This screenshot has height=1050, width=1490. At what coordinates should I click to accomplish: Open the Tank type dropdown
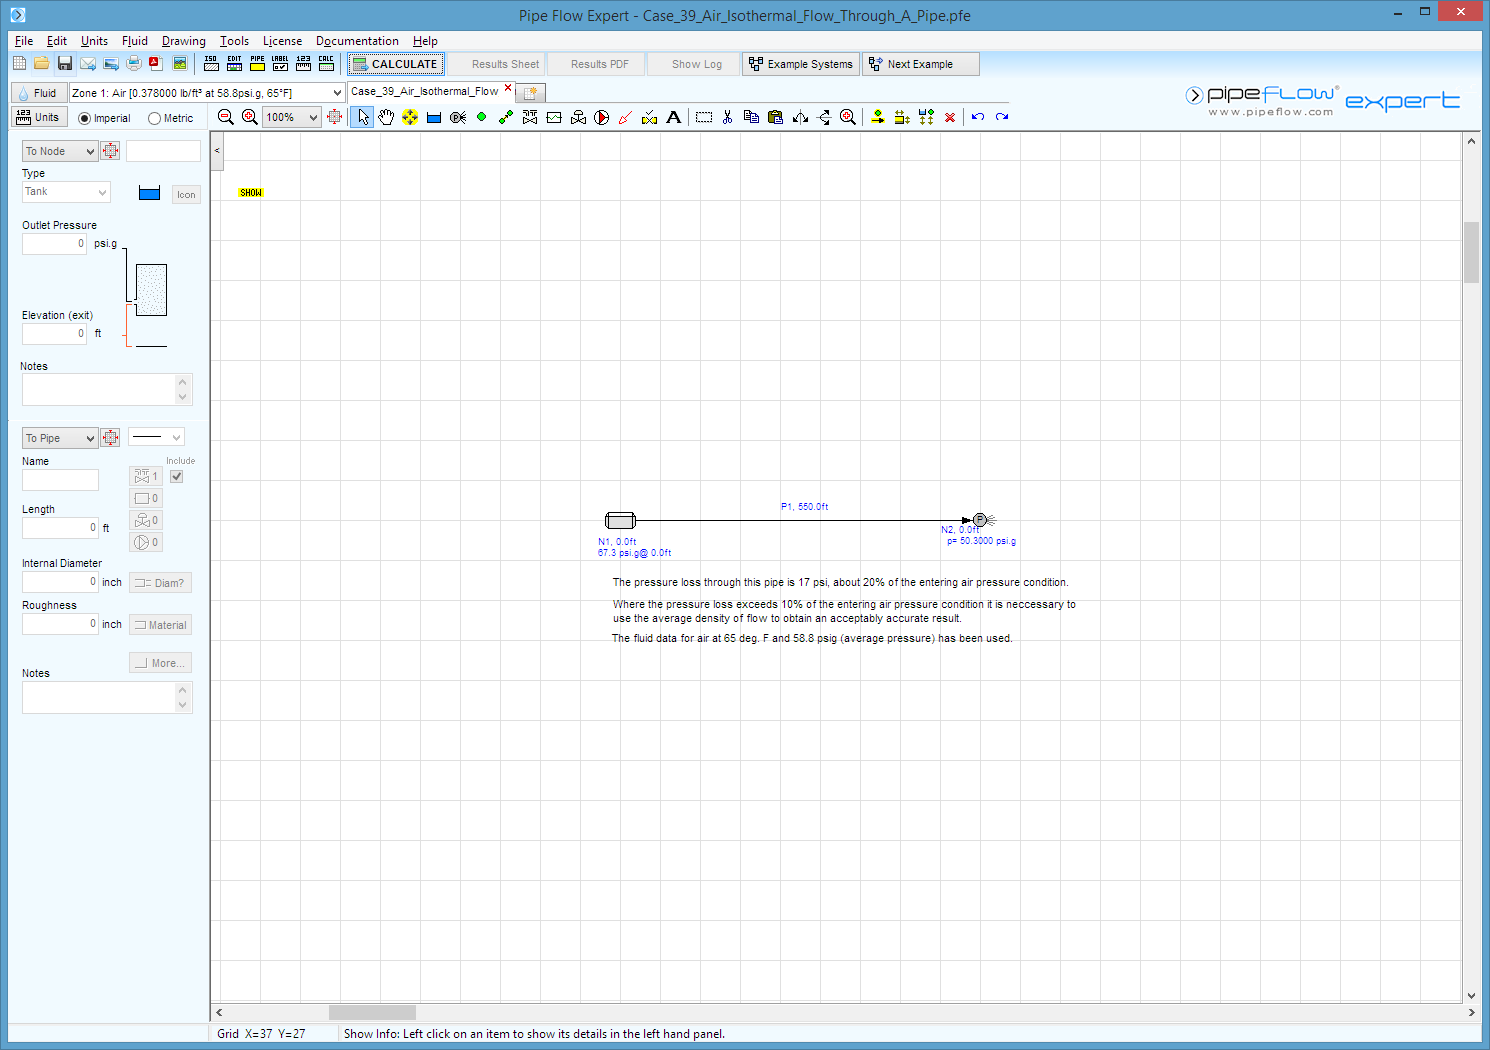pyautogui.click(x=66, y=192)
